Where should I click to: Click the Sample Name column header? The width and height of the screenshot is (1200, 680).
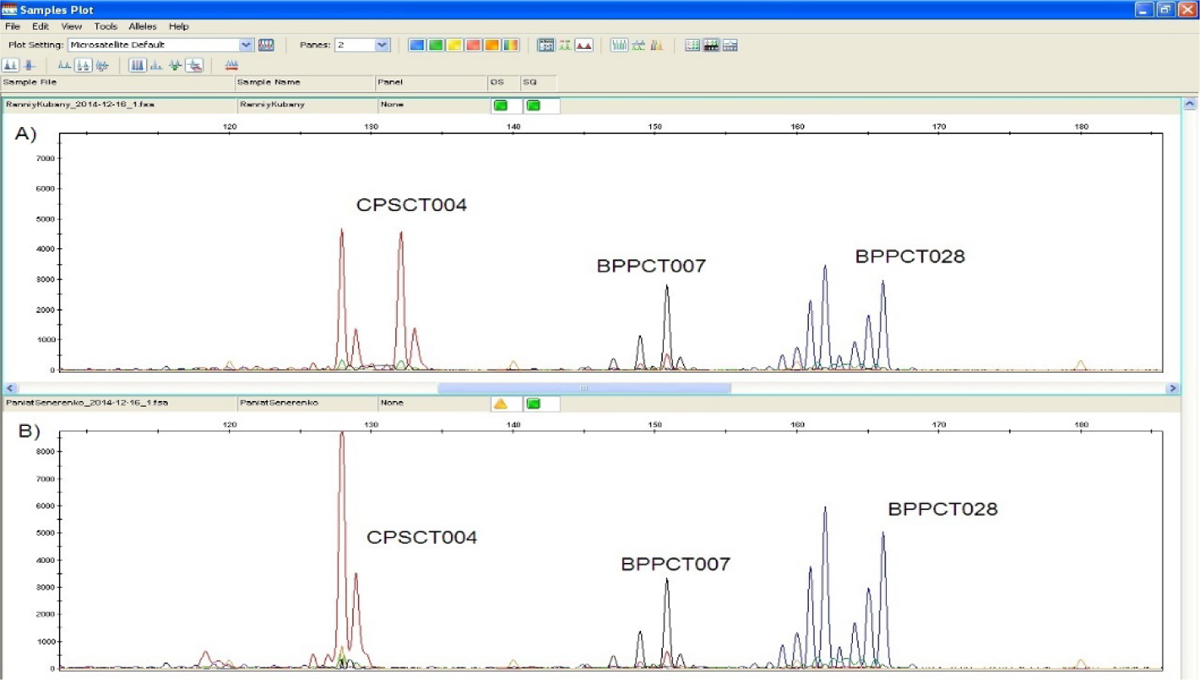304,82
